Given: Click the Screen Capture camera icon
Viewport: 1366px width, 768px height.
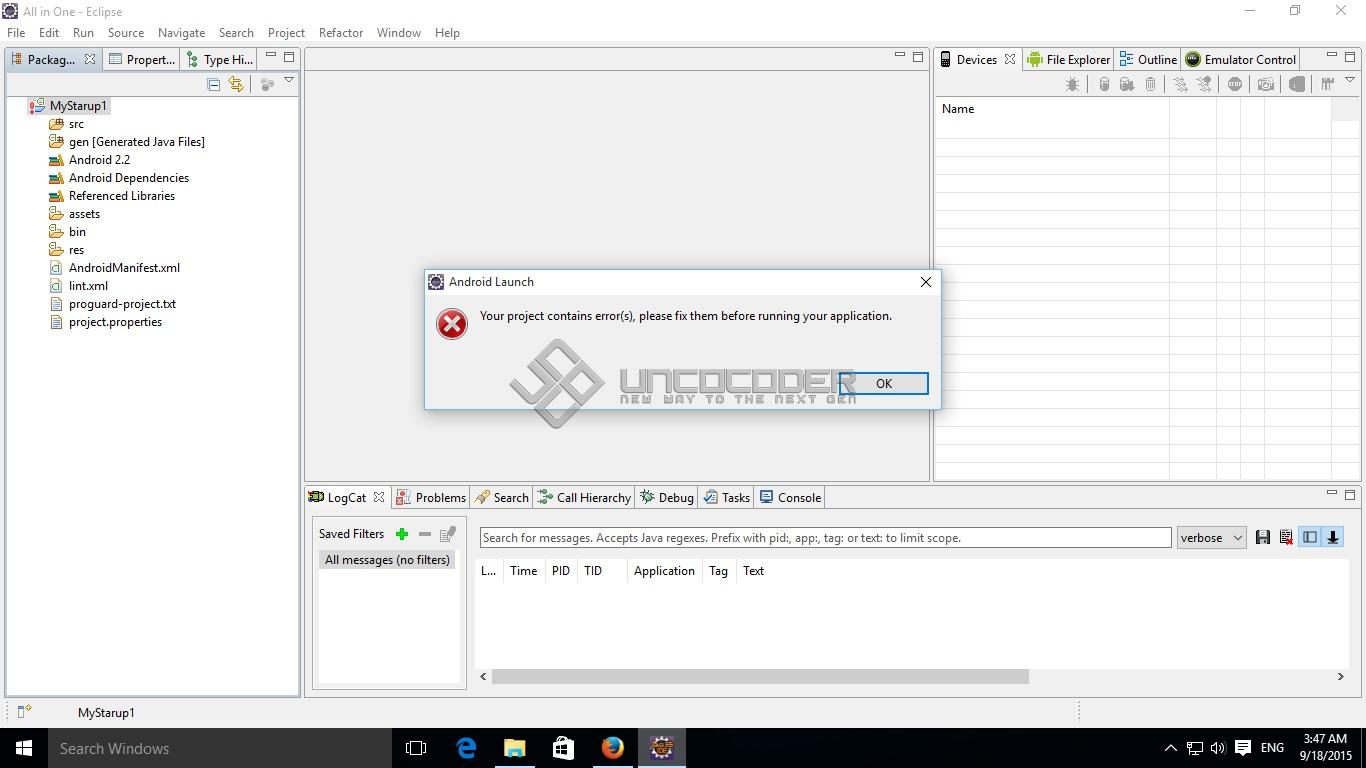Looking at the screenshot, I should (1266, 85).
